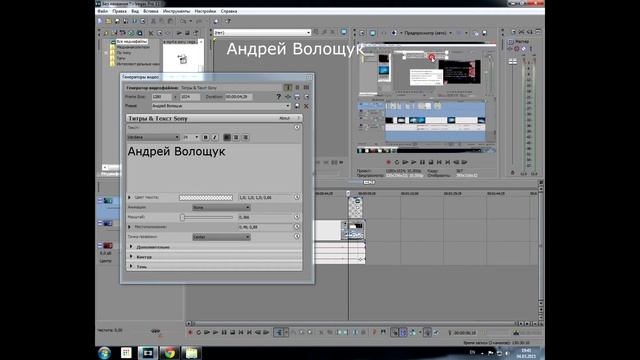Open Google Chrome from the taskbar

pyautogui.click(x=169, y=353)
